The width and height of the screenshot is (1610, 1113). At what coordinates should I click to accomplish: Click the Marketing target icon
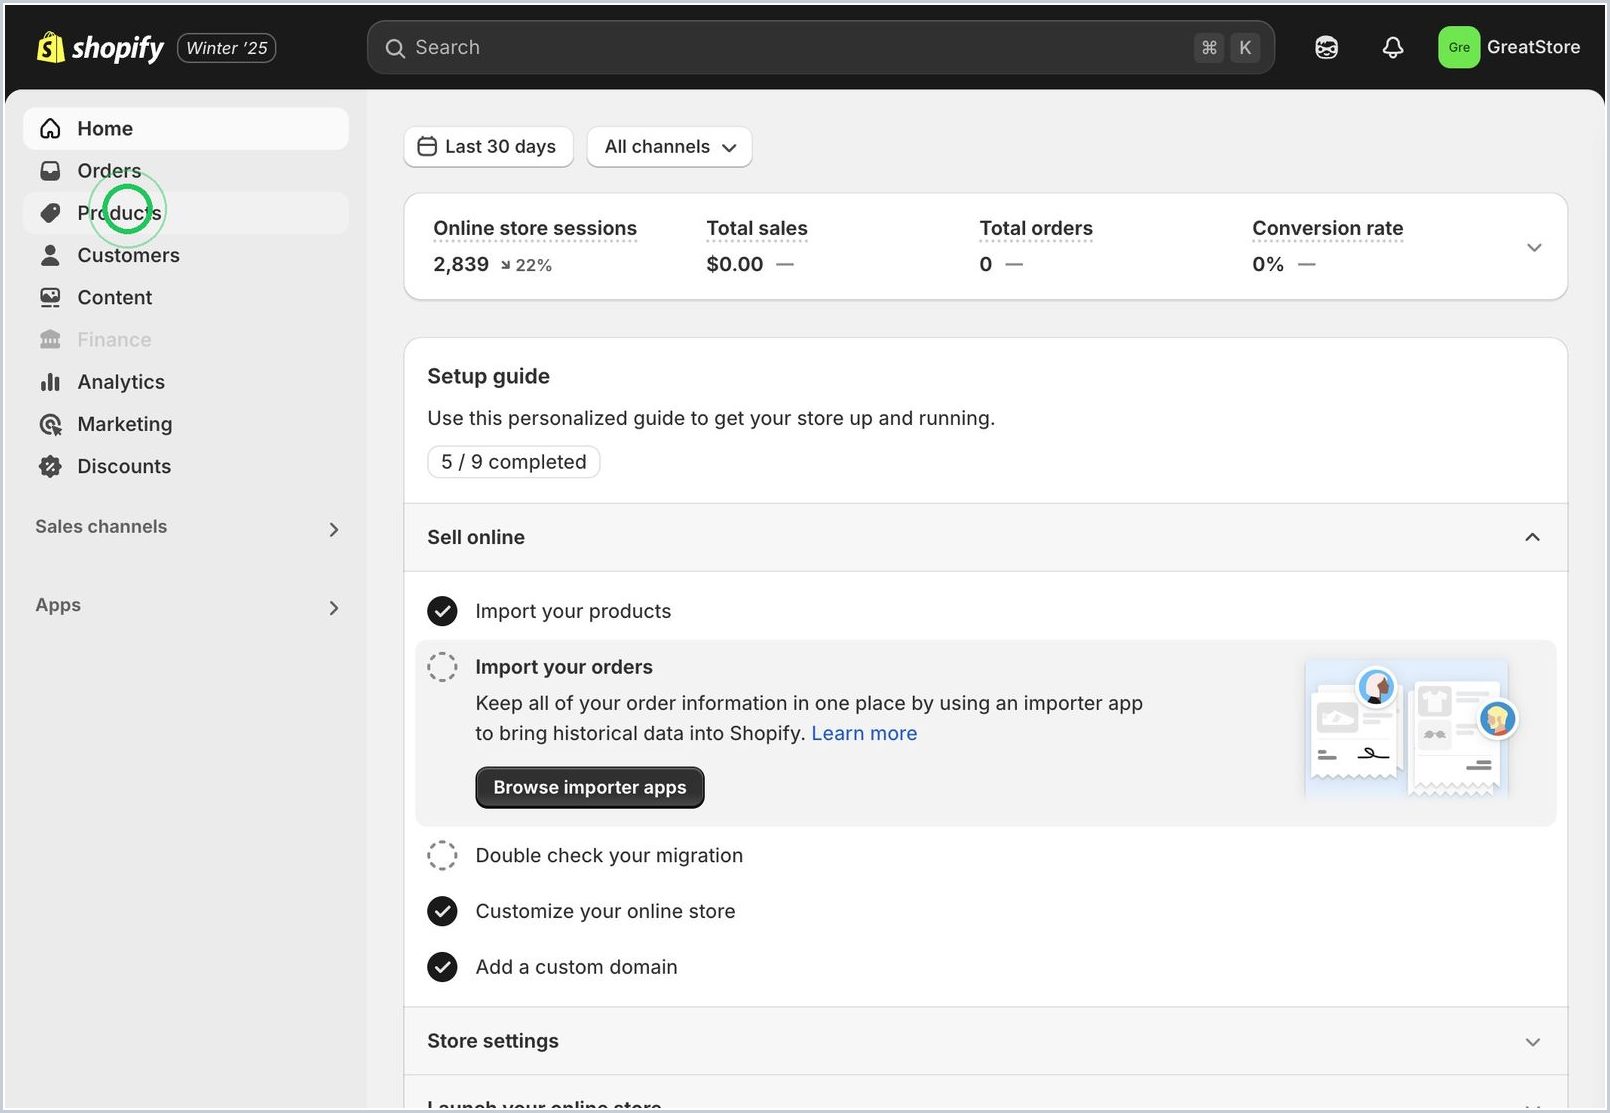(50, 424)
